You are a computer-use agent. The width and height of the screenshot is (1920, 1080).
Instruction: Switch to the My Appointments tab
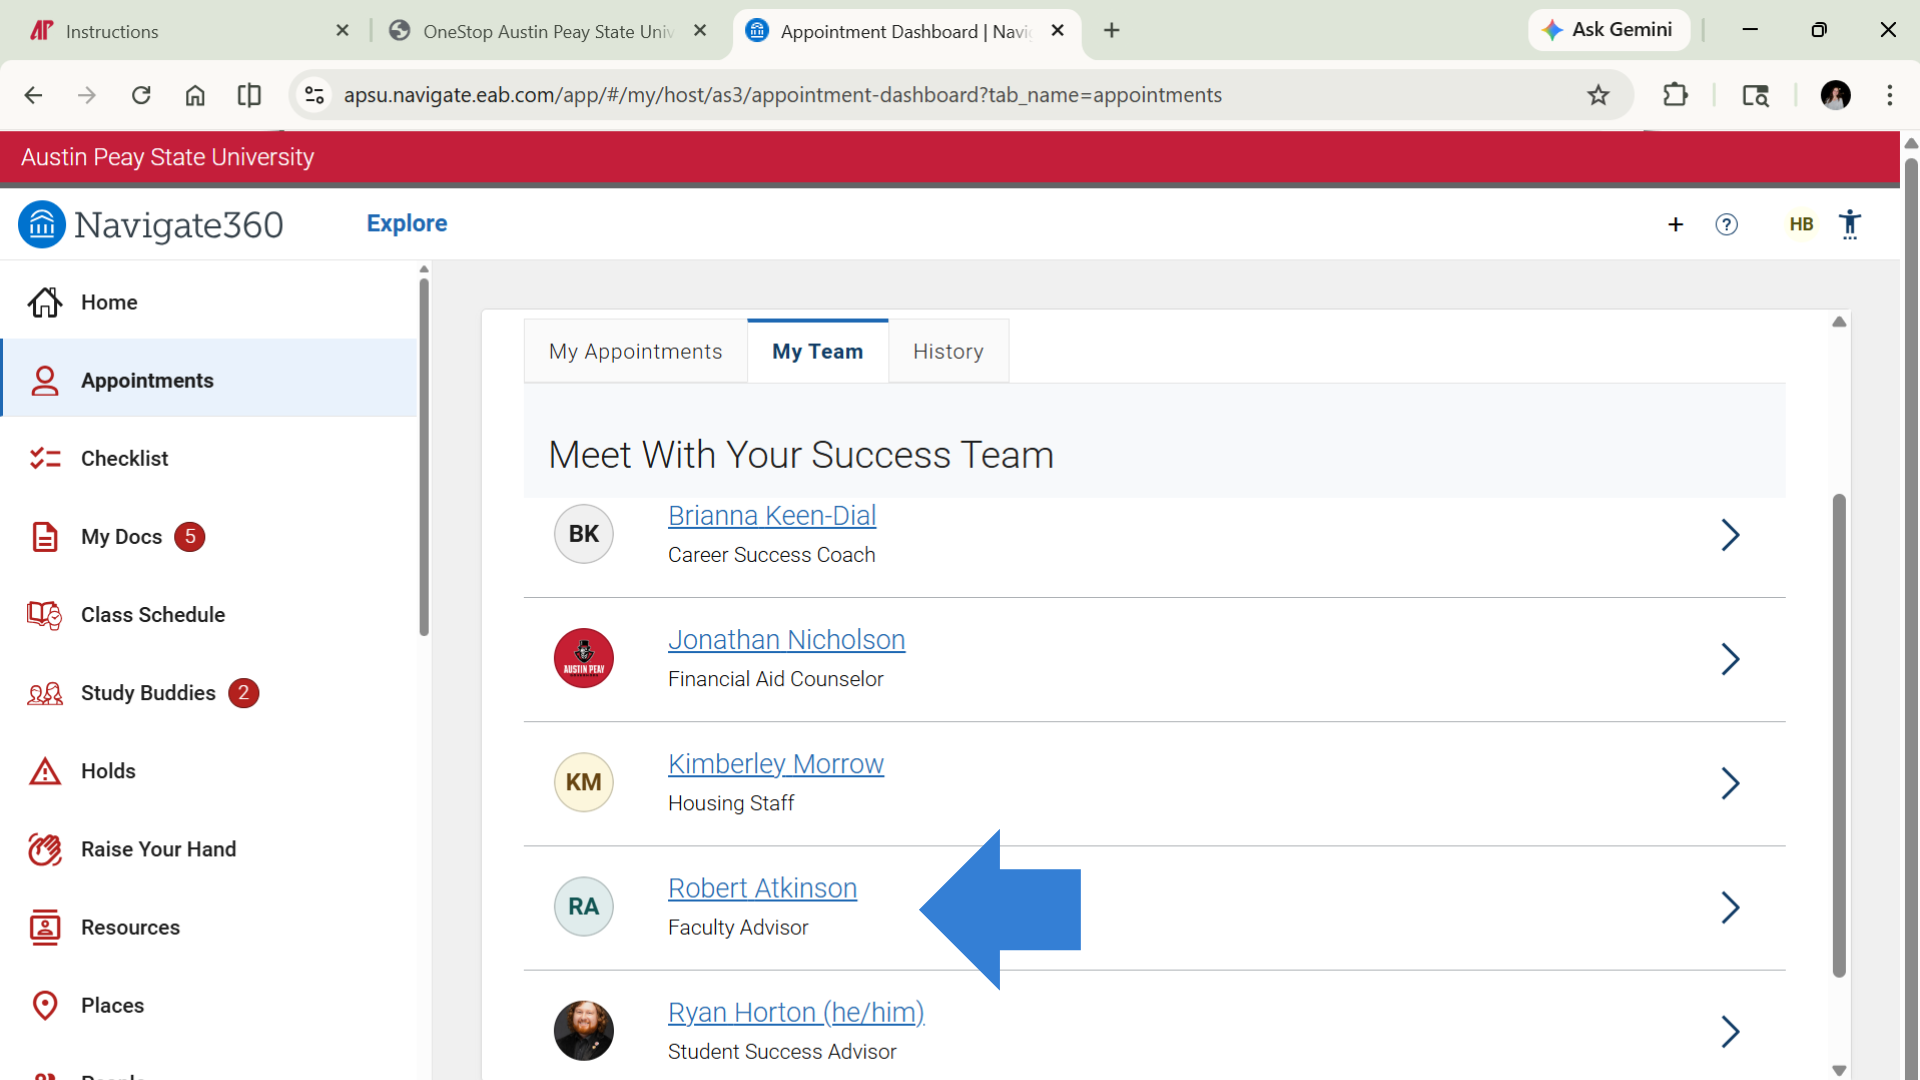pyautogui.click(x=635, y=351)
